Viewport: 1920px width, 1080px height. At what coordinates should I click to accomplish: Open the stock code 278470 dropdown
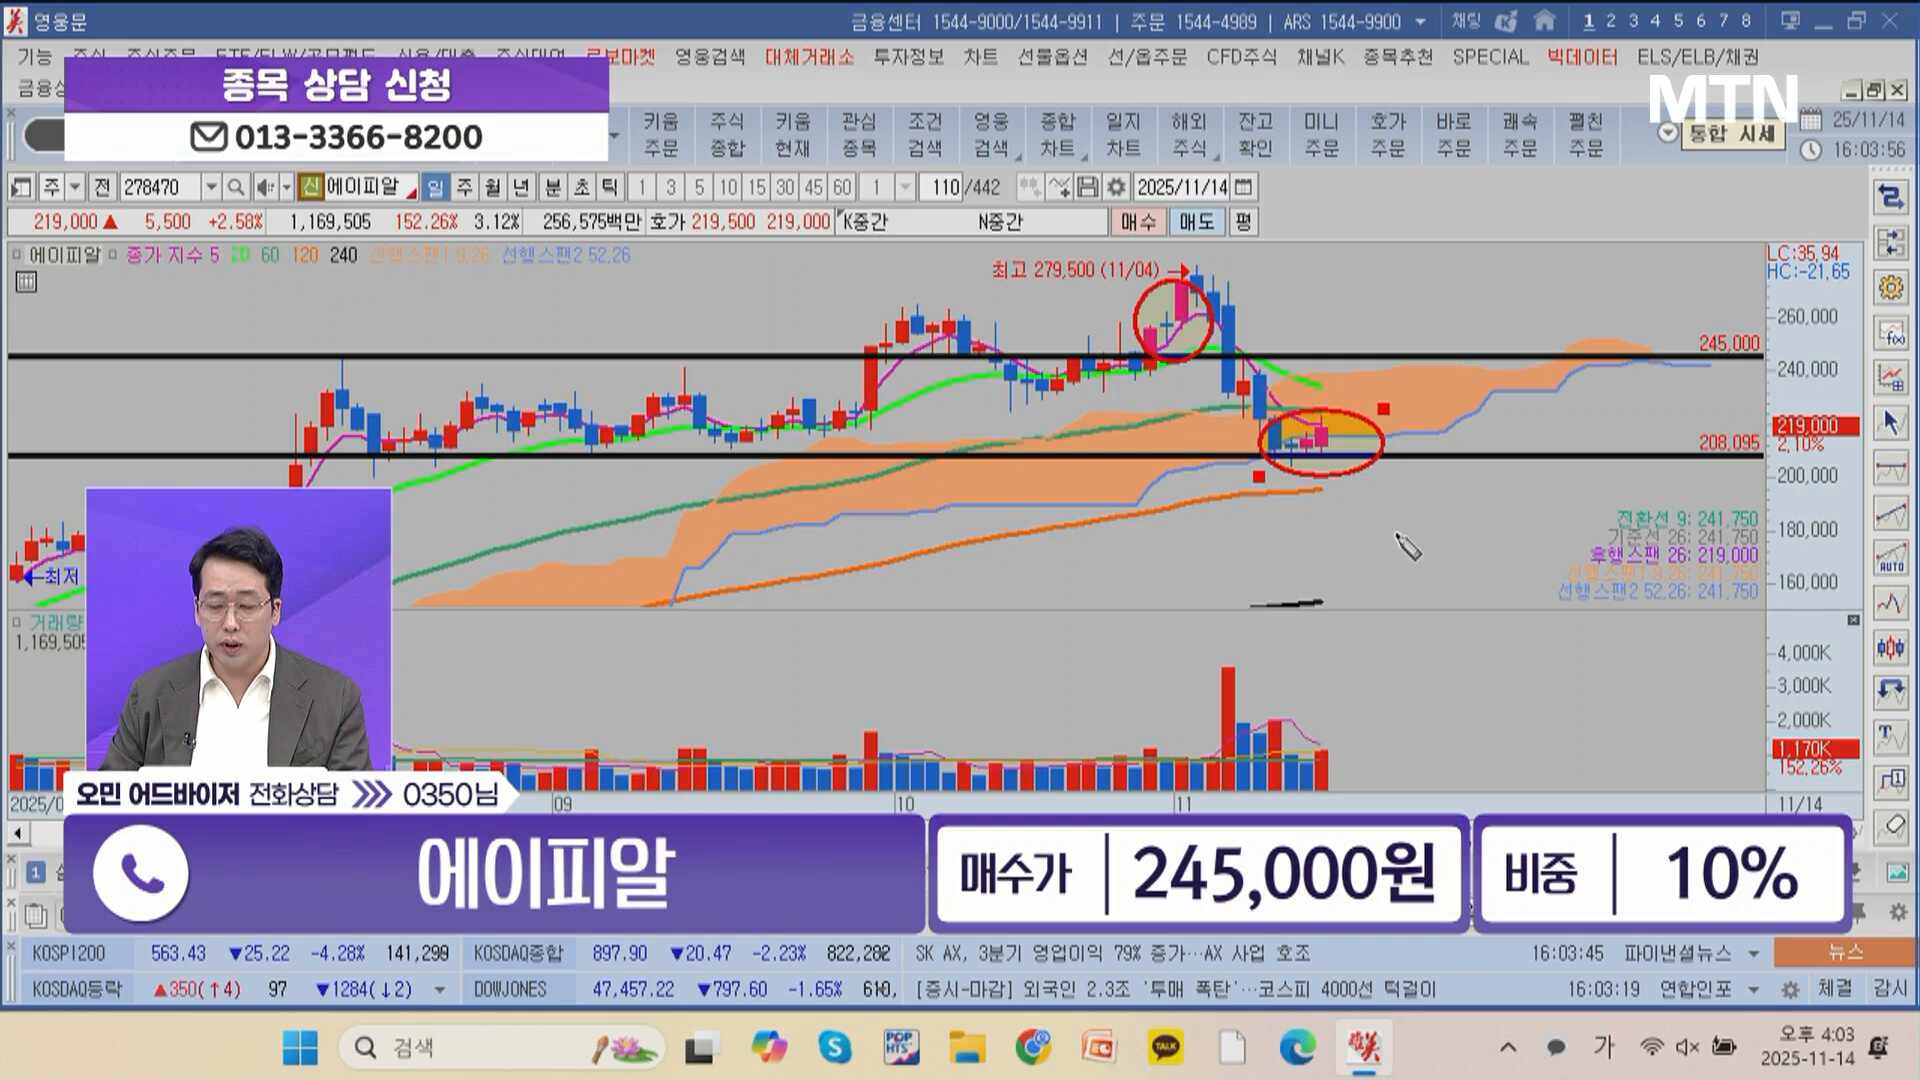pyautogui.click(x=211, y=187)
